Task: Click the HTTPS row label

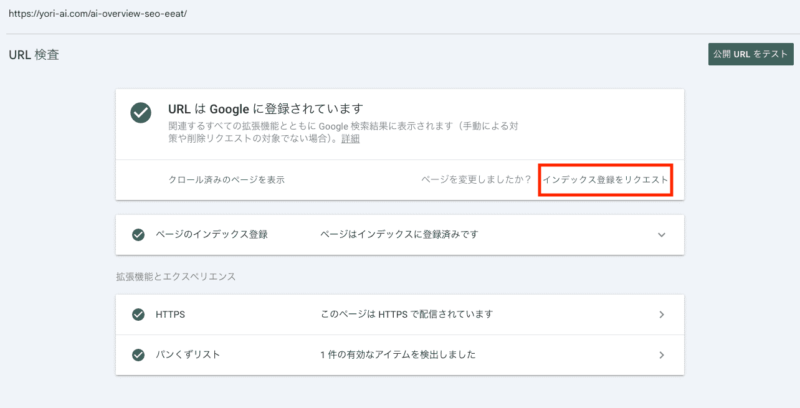Action: 170,315
